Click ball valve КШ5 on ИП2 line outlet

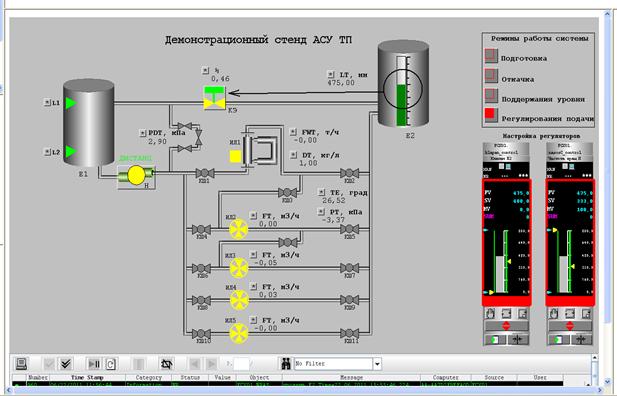click(x=349, y=229)
